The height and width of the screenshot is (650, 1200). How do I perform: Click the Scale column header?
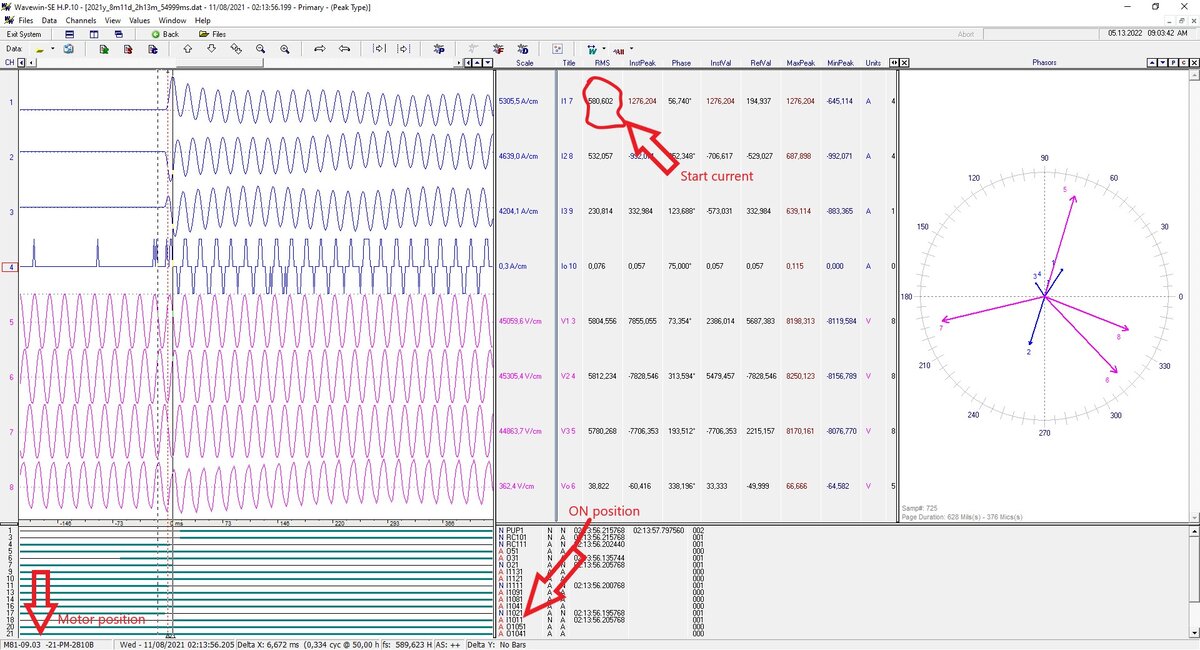[524, 63]
